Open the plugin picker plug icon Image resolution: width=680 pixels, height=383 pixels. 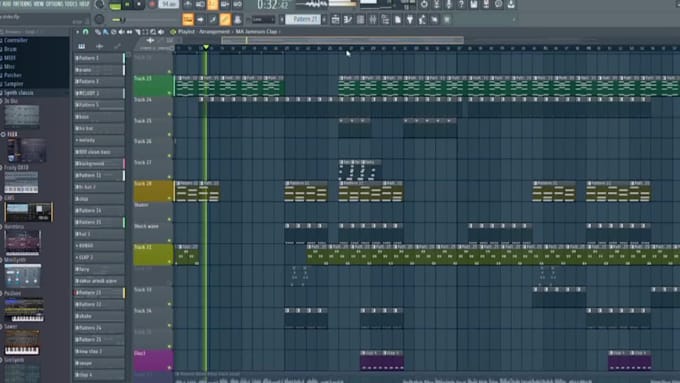pos(410,20)
